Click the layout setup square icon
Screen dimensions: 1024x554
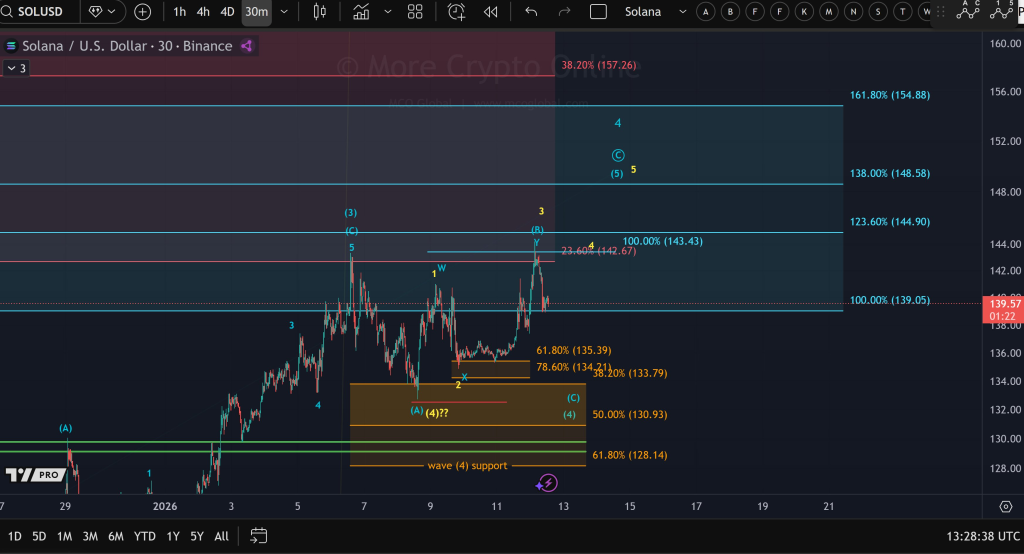click(598, 12)
